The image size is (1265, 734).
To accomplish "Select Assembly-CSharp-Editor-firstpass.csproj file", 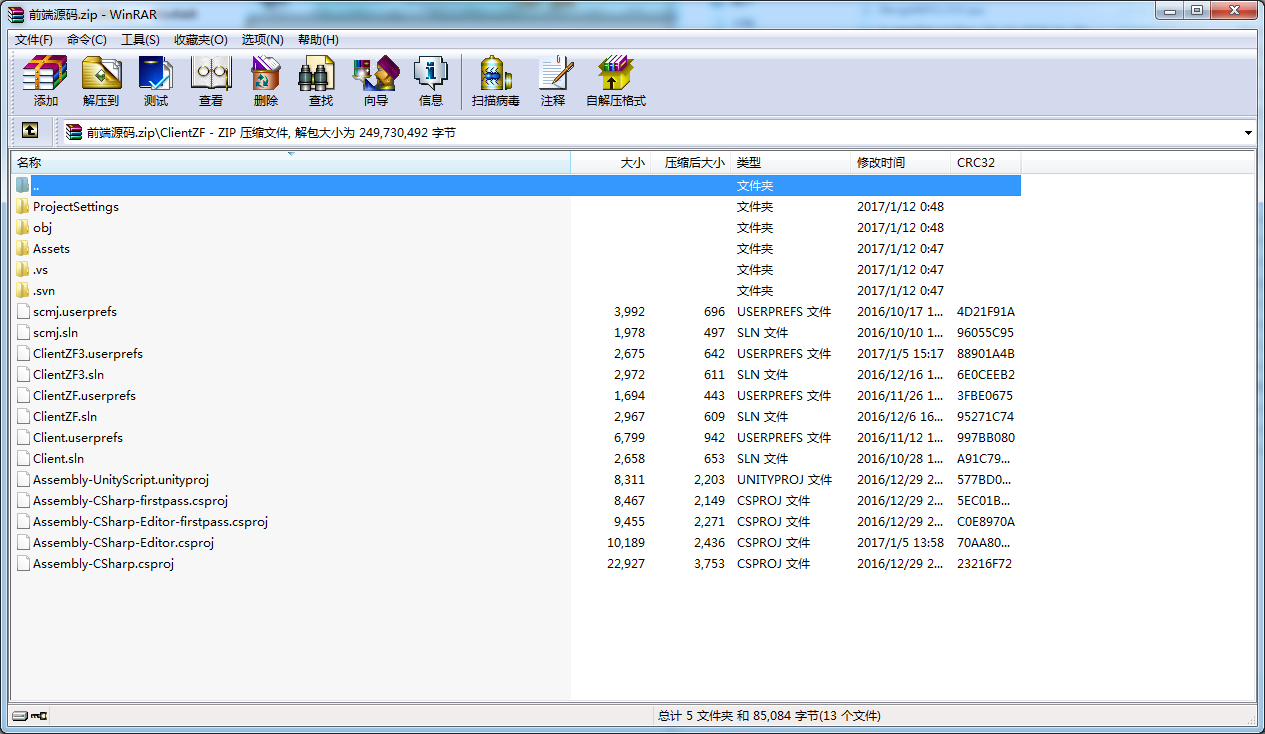I will 150,521.
